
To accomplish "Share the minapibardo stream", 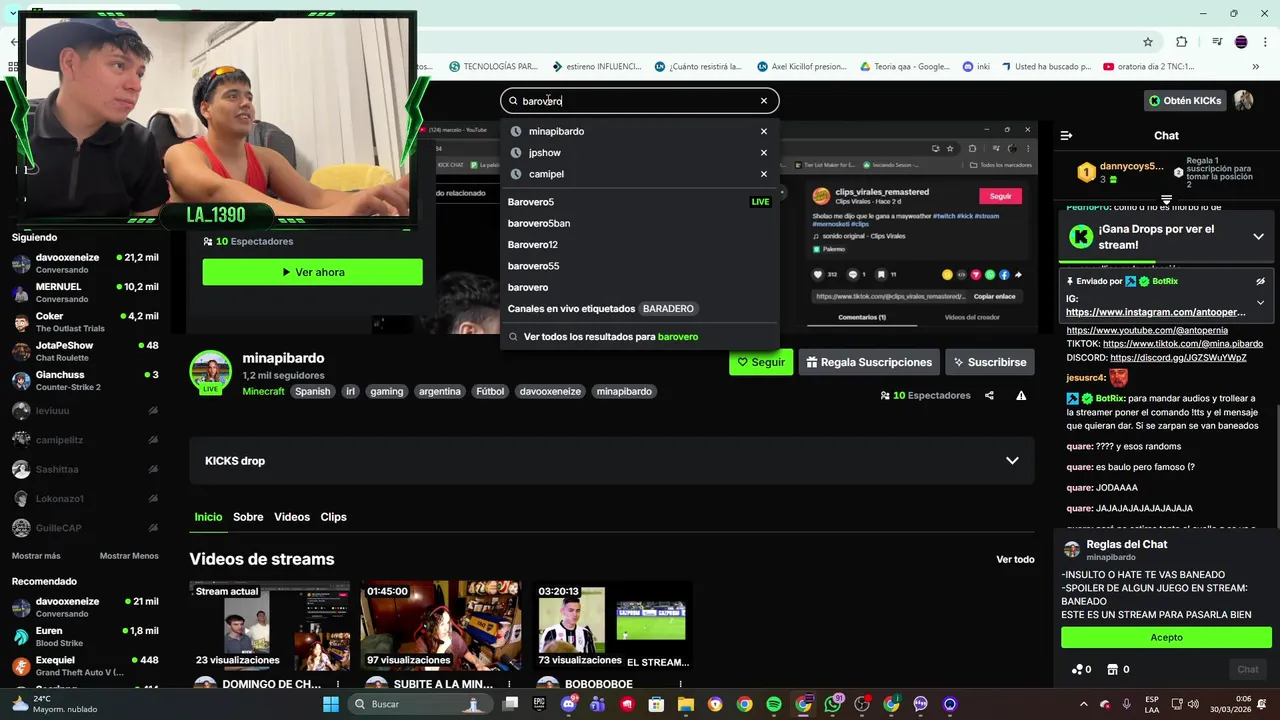I will coord(989,396).
